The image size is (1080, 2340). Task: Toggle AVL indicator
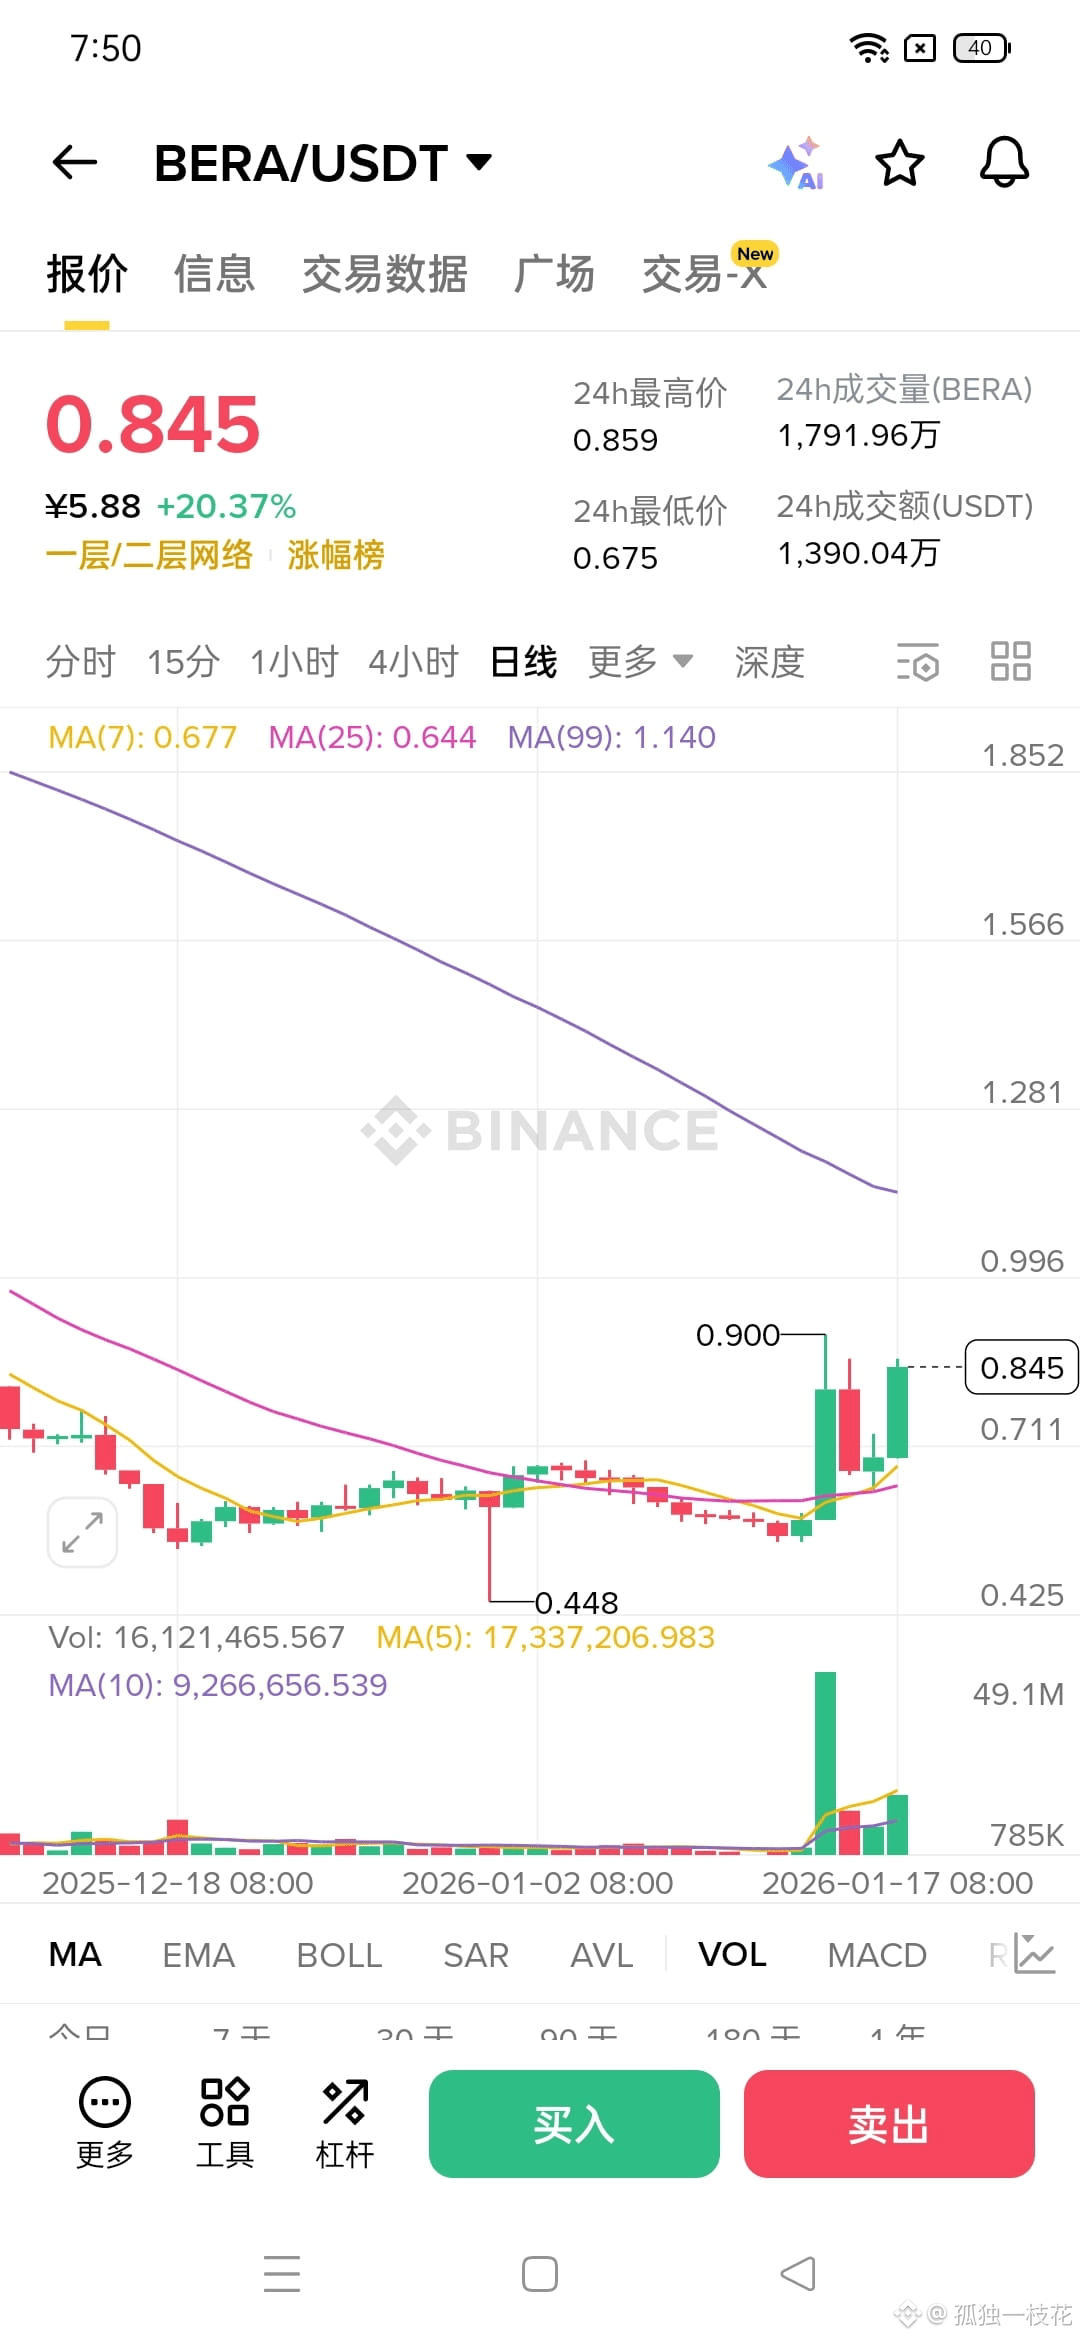click(602, 1954)
